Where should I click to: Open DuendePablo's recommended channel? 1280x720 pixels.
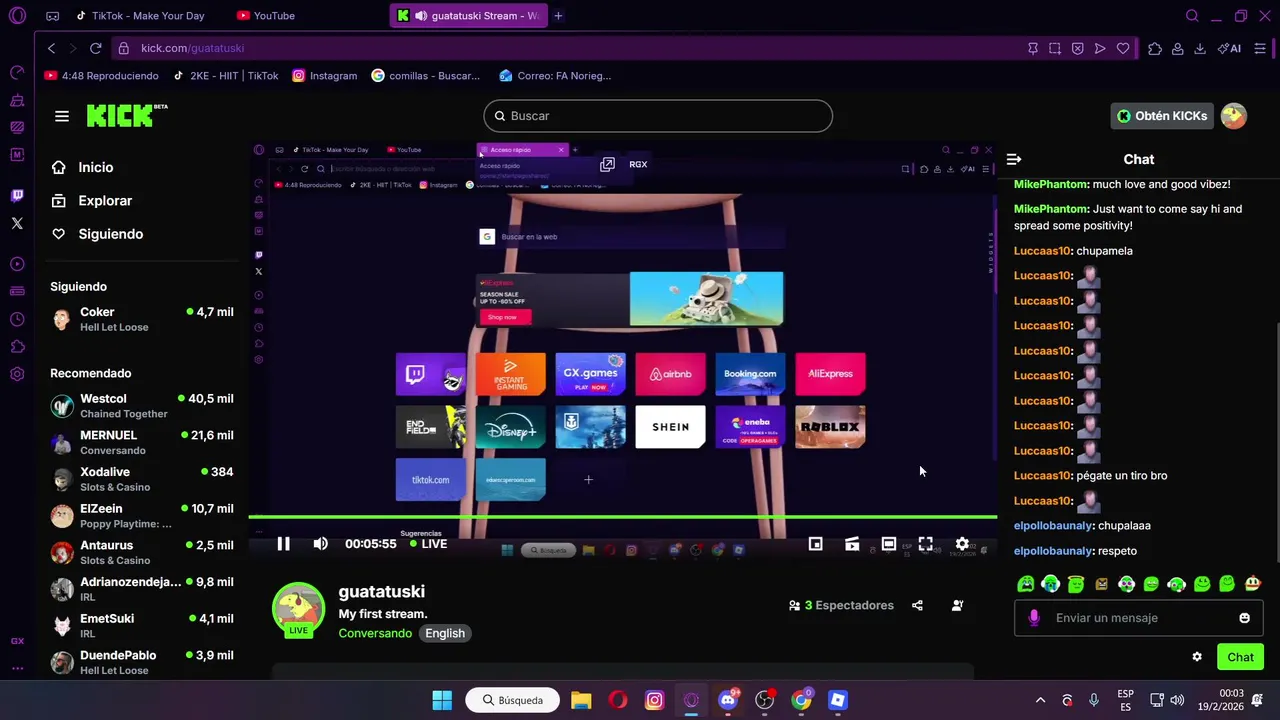(142, 662)
